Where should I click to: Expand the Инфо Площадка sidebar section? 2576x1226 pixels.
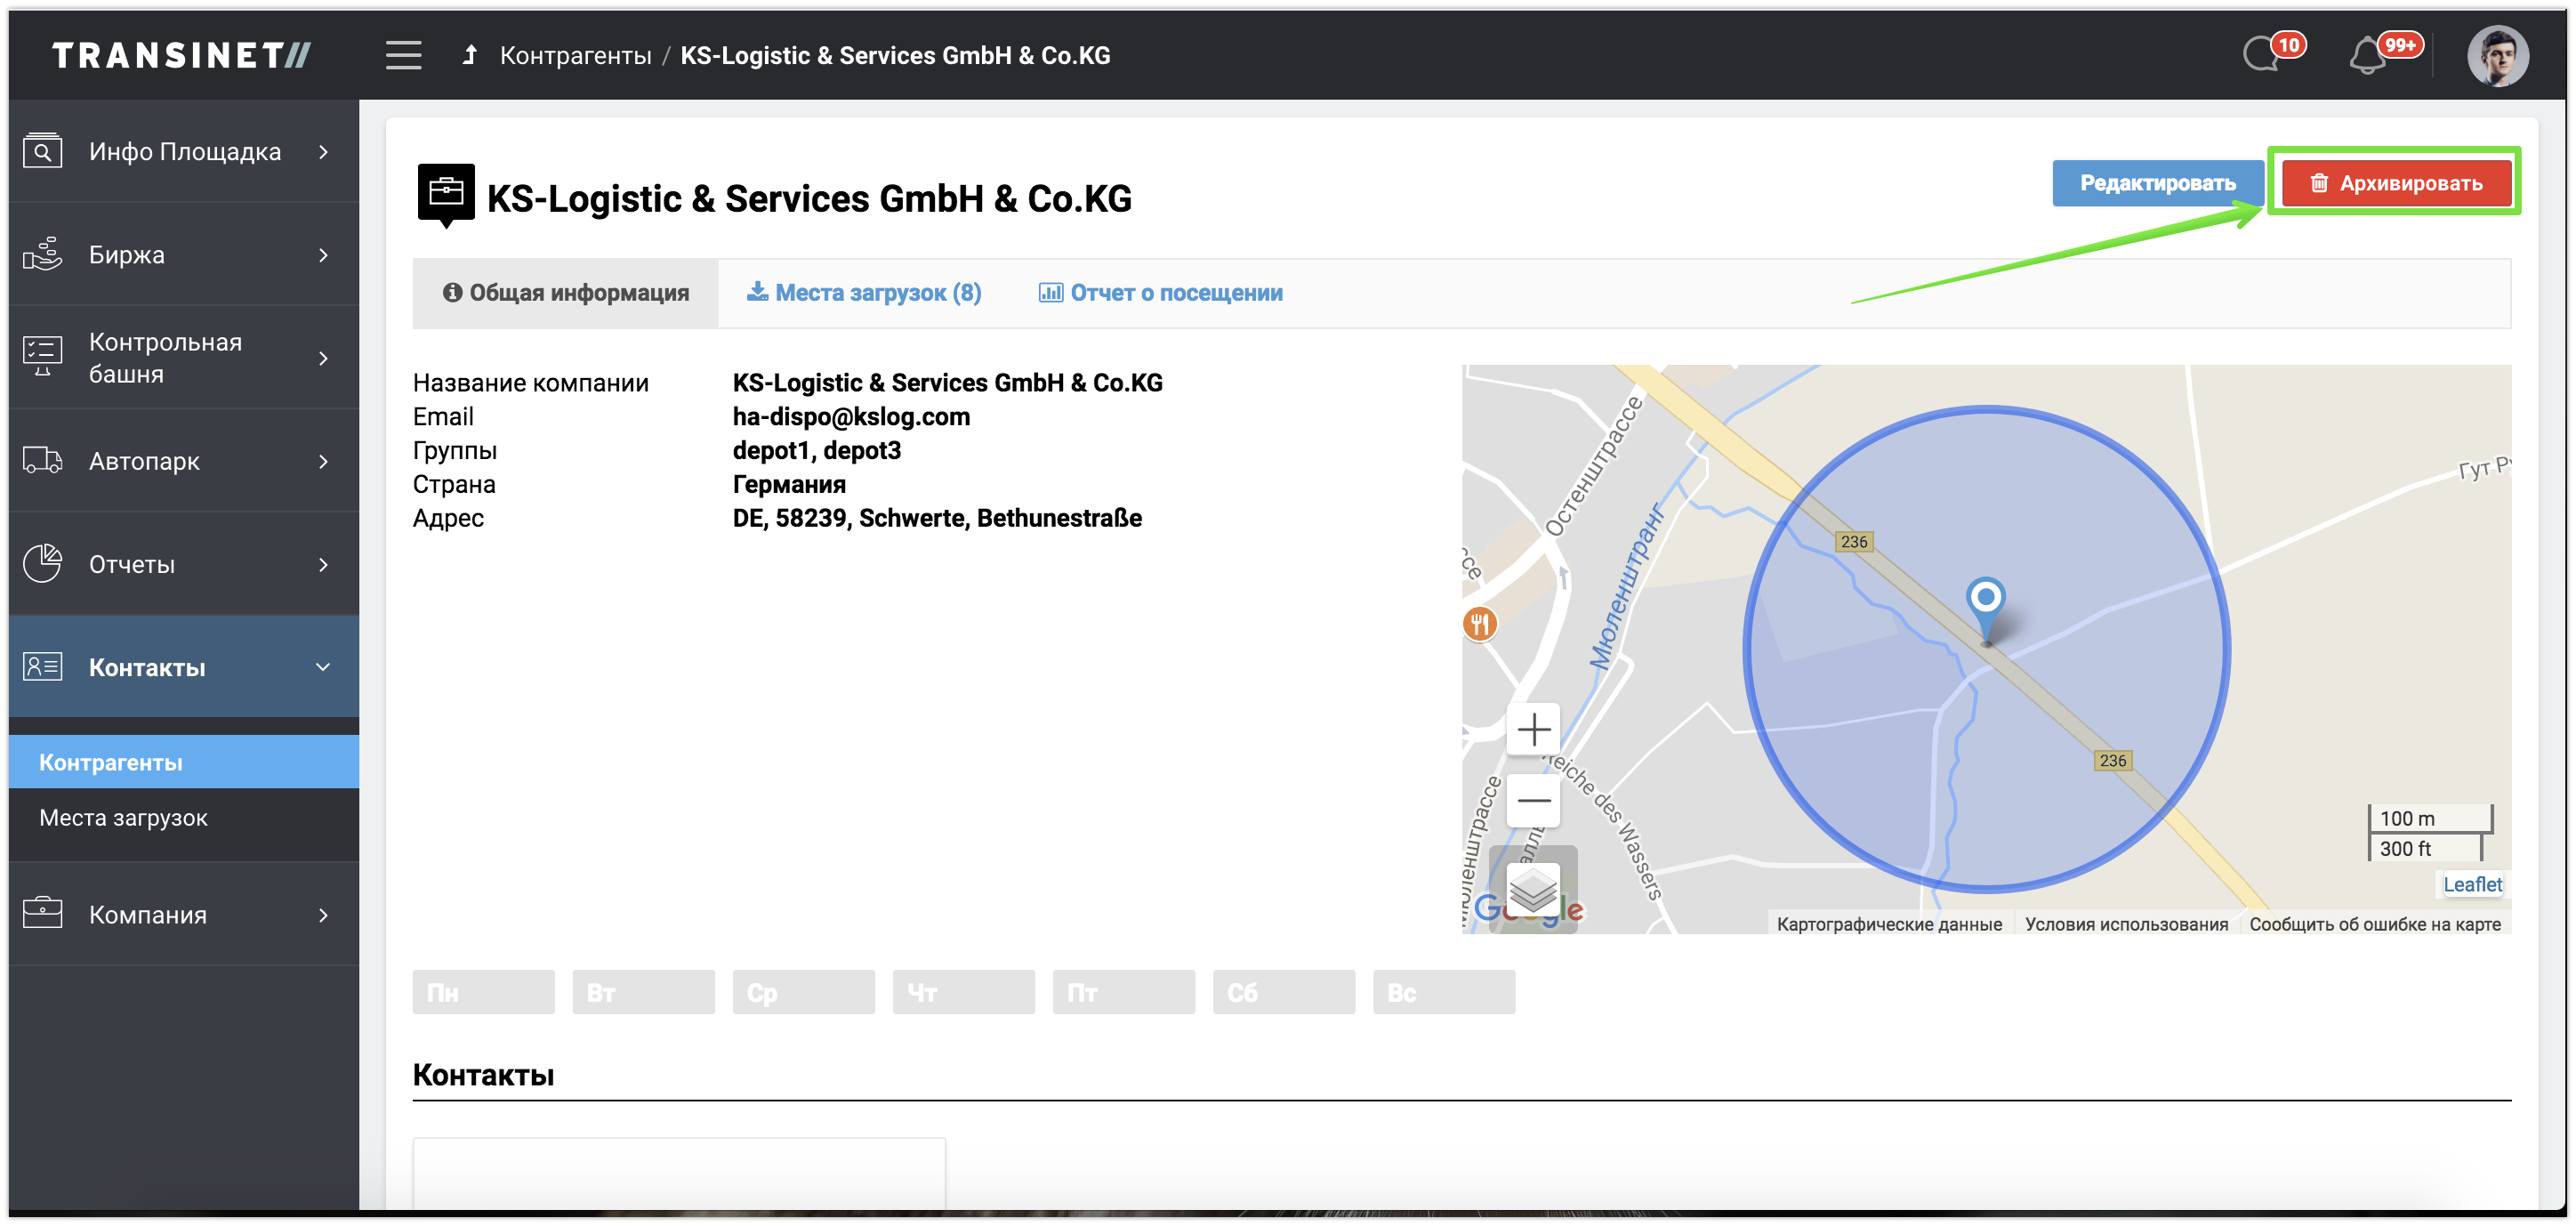click(x=184, y=151)
